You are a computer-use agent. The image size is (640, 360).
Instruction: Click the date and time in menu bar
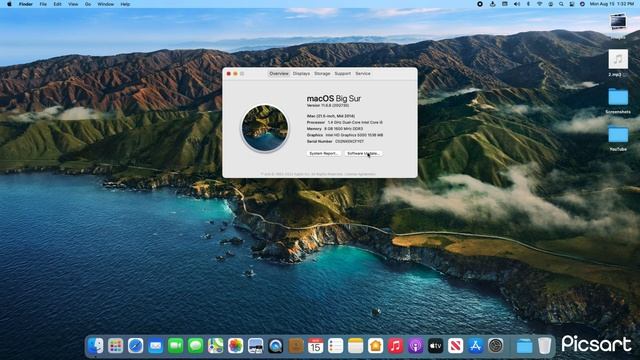click(x=612, y=4)
